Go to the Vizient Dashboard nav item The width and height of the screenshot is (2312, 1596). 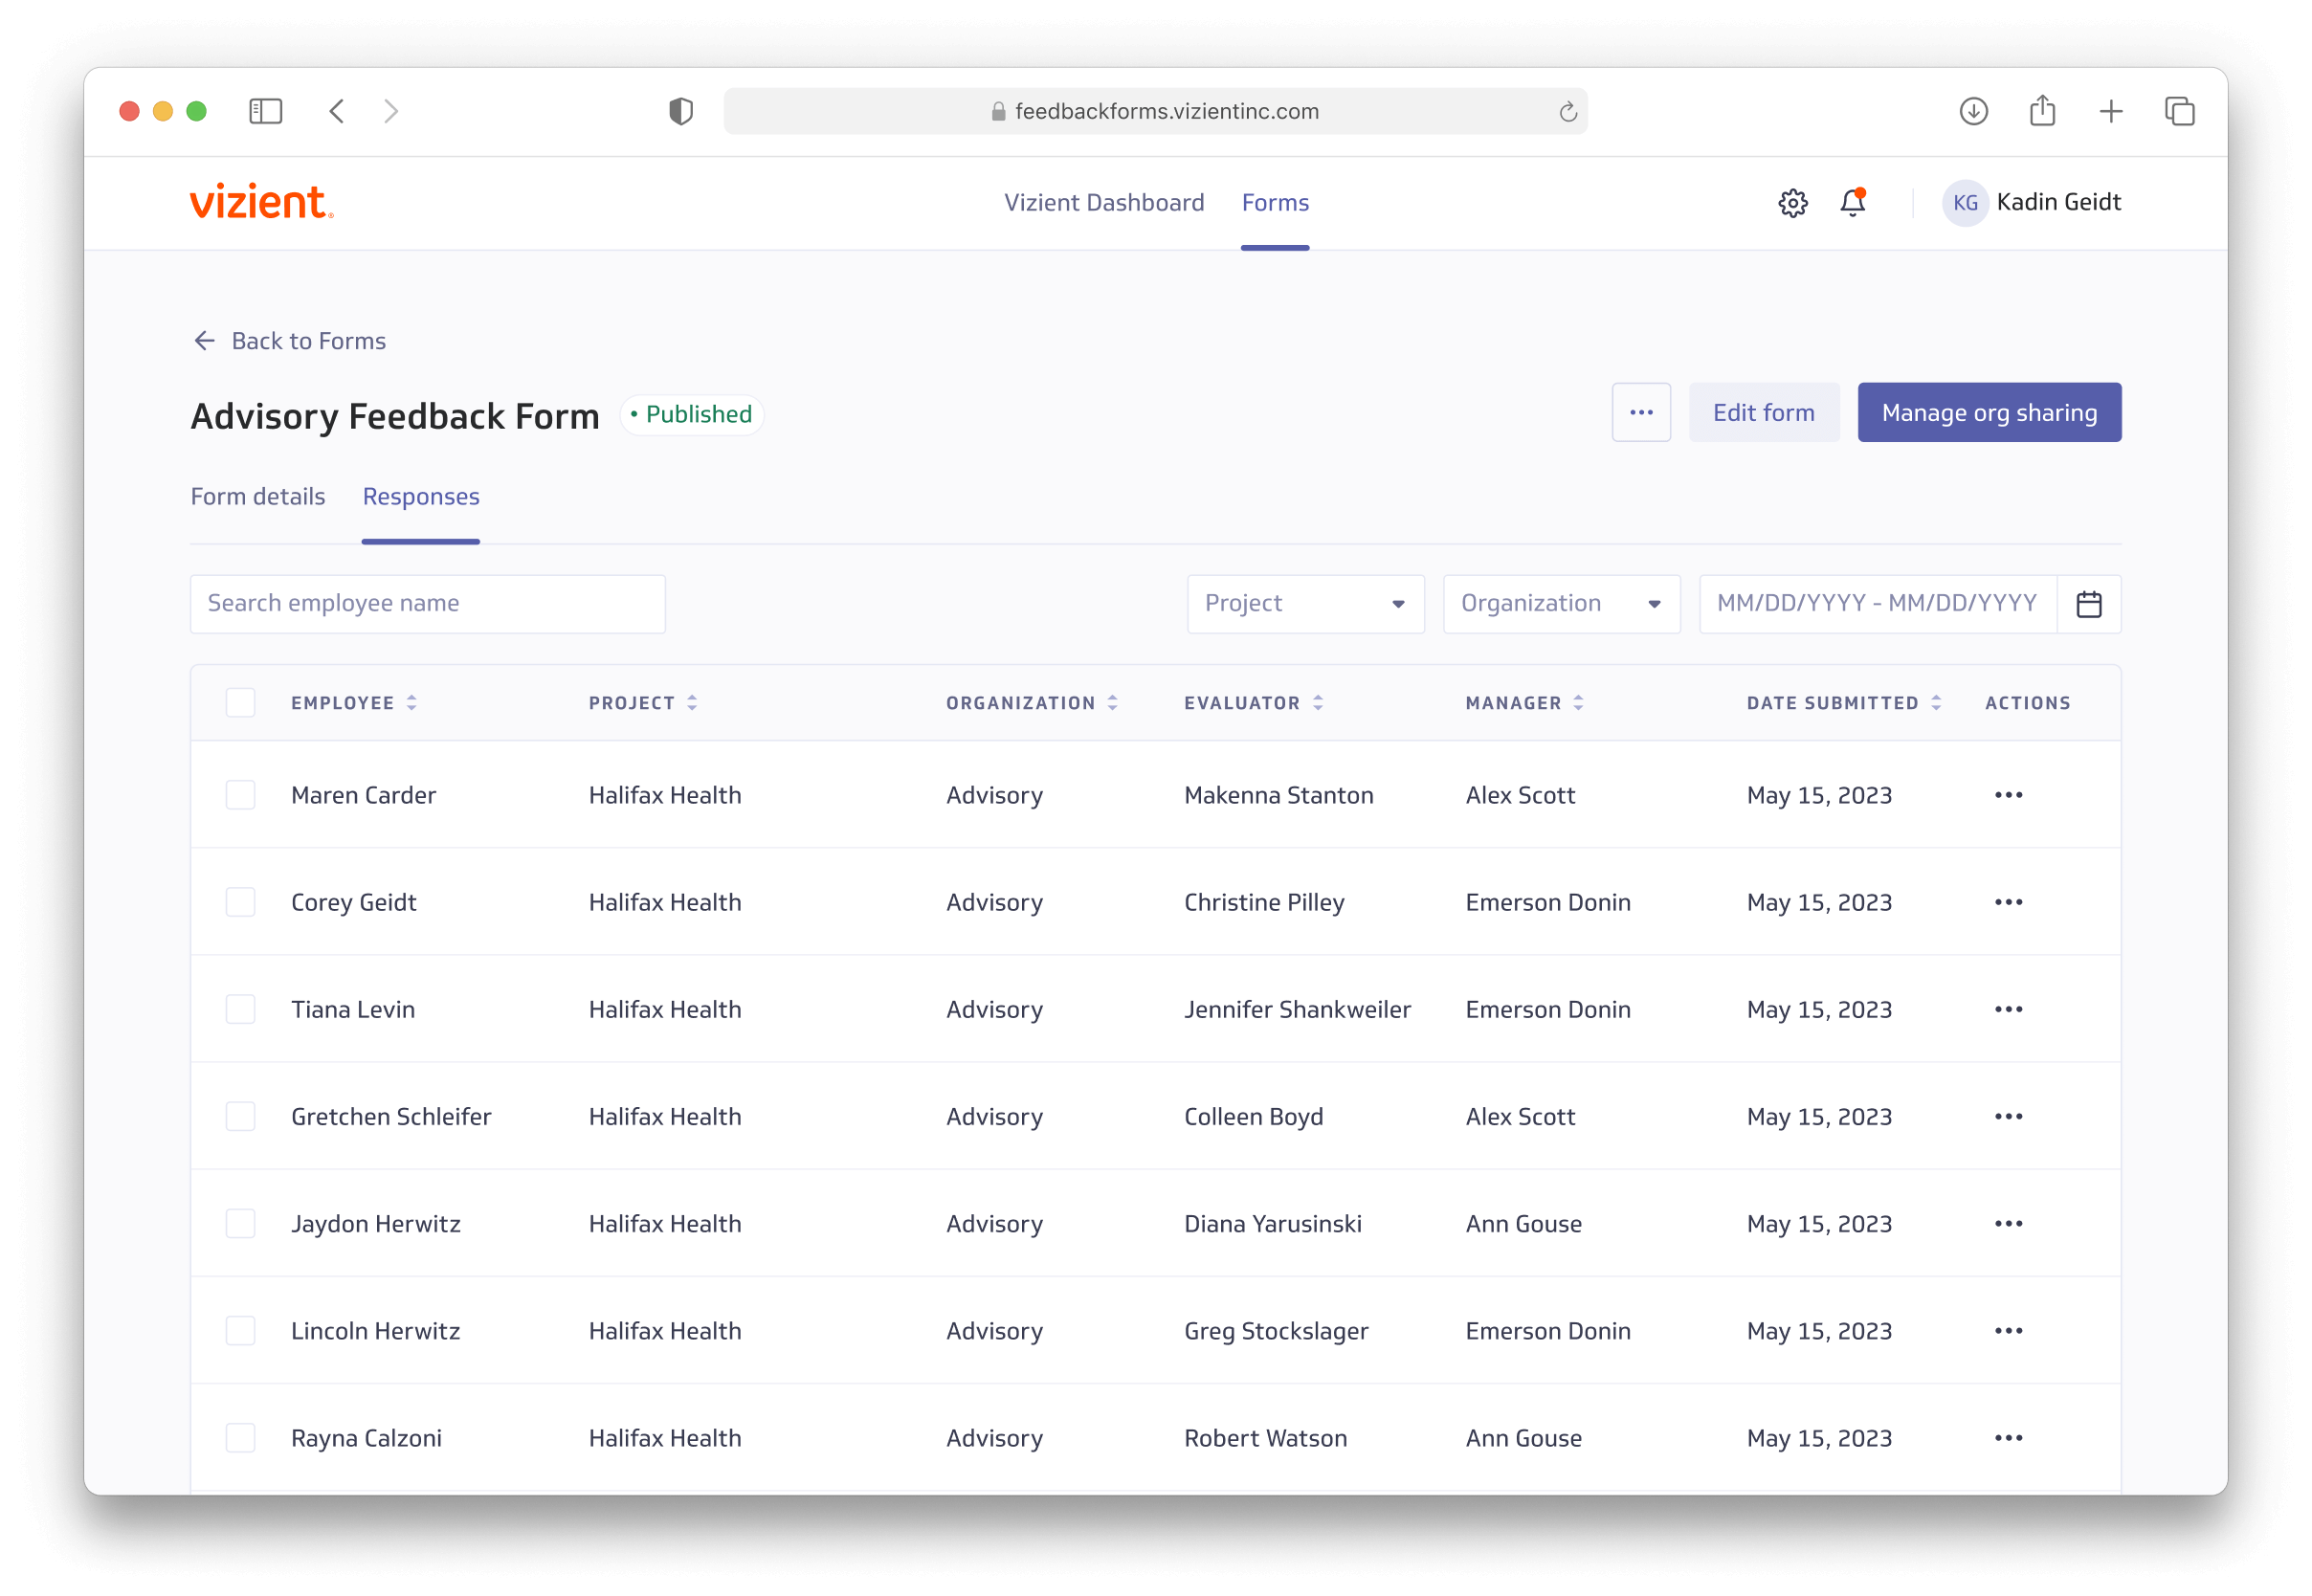click(x=1103, y=203)
